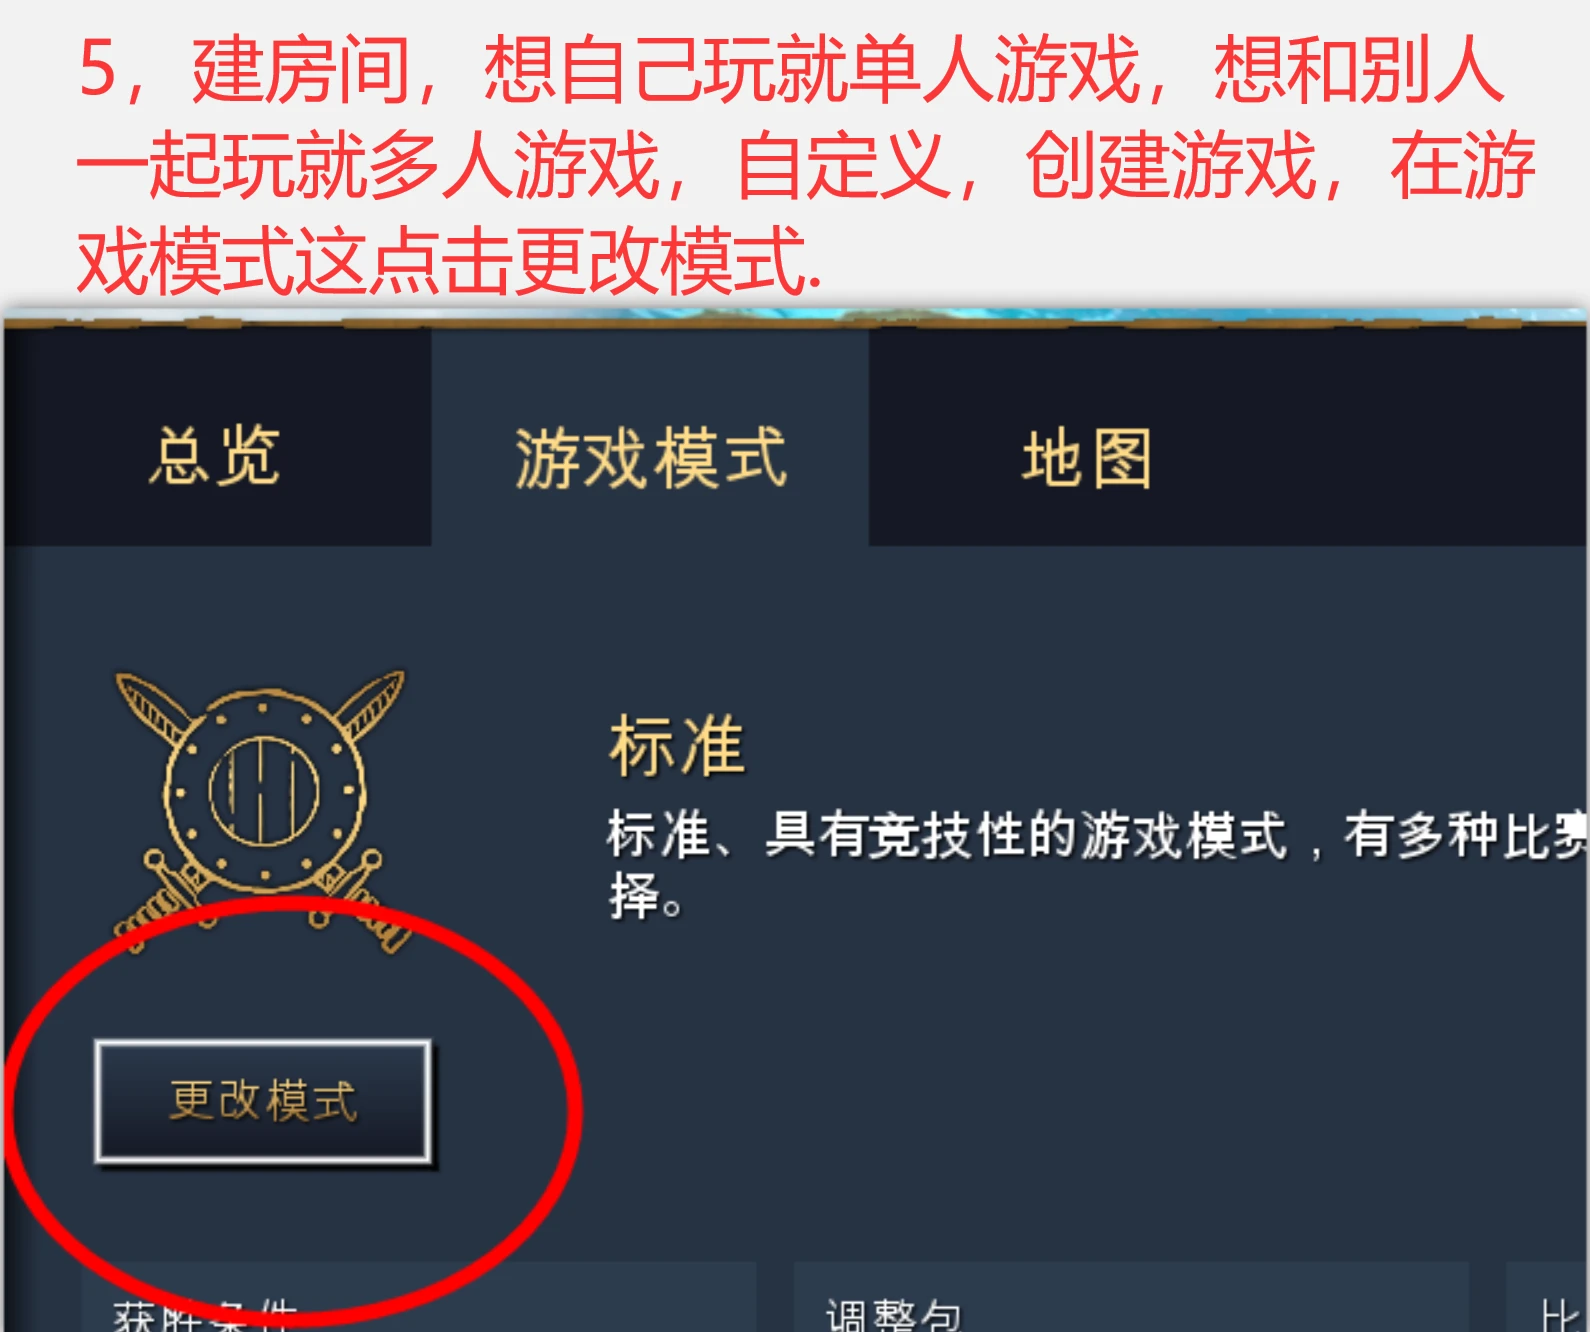Click the round shield center of the emblem
This screenshot has width=1590, height=1332.
click(264, 790)
